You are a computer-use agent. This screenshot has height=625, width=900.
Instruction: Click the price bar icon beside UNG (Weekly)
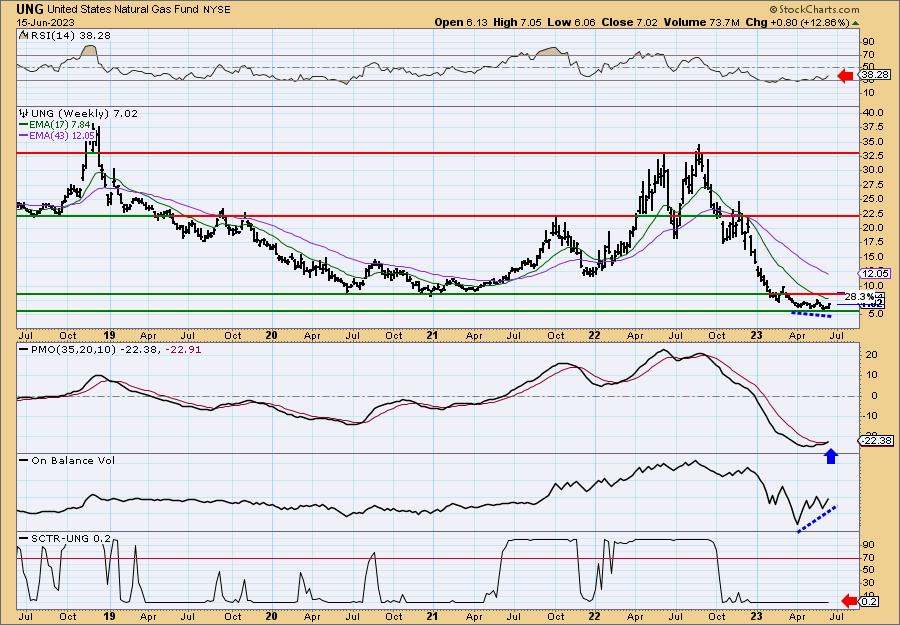(22, 114)
